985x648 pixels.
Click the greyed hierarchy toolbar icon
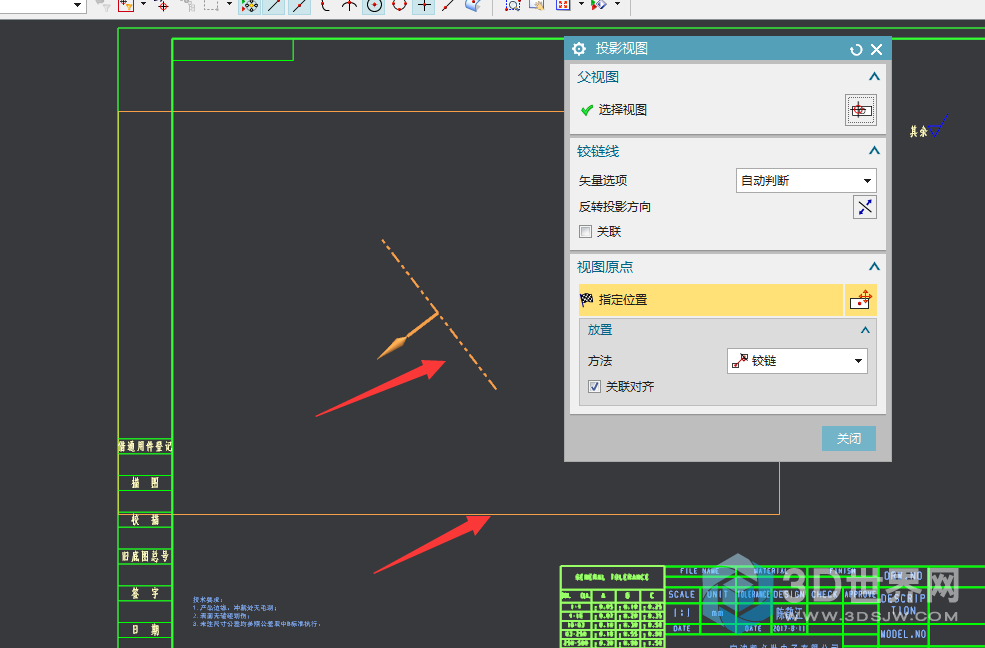click(187, 6)
